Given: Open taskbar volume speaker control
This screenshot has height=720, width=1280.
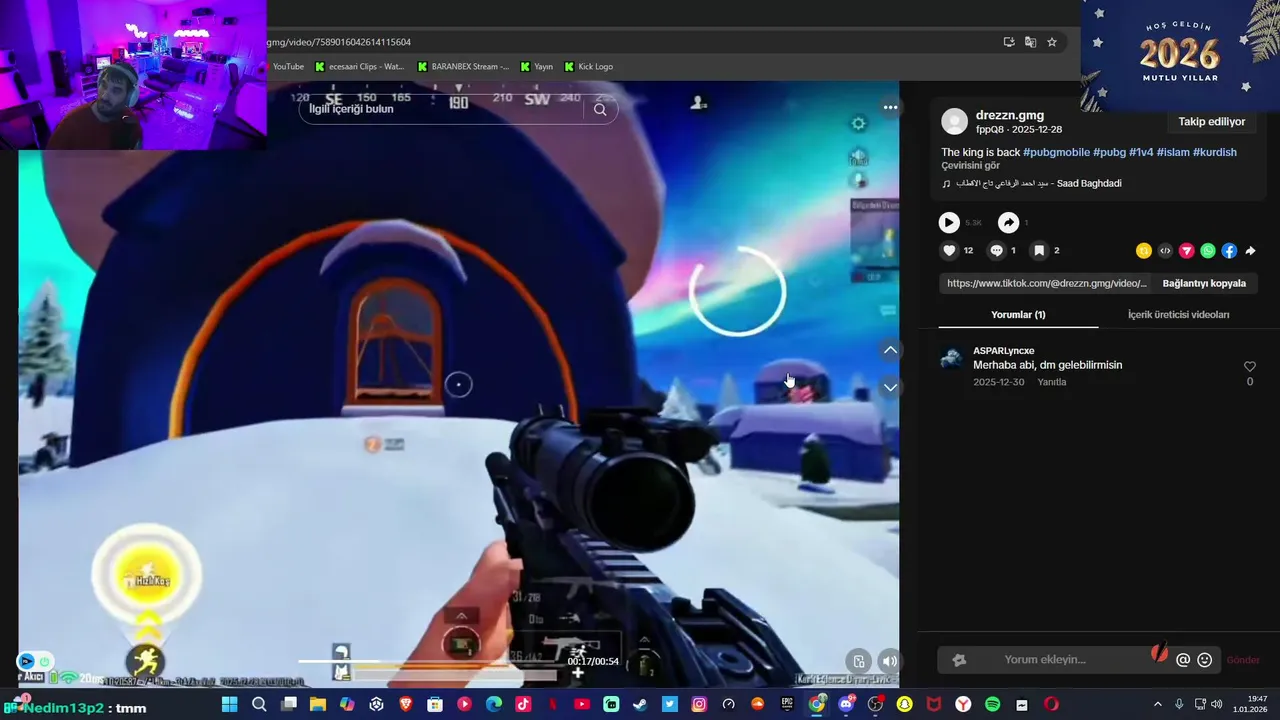Looking at the screenshot, I should [1216, 704].
